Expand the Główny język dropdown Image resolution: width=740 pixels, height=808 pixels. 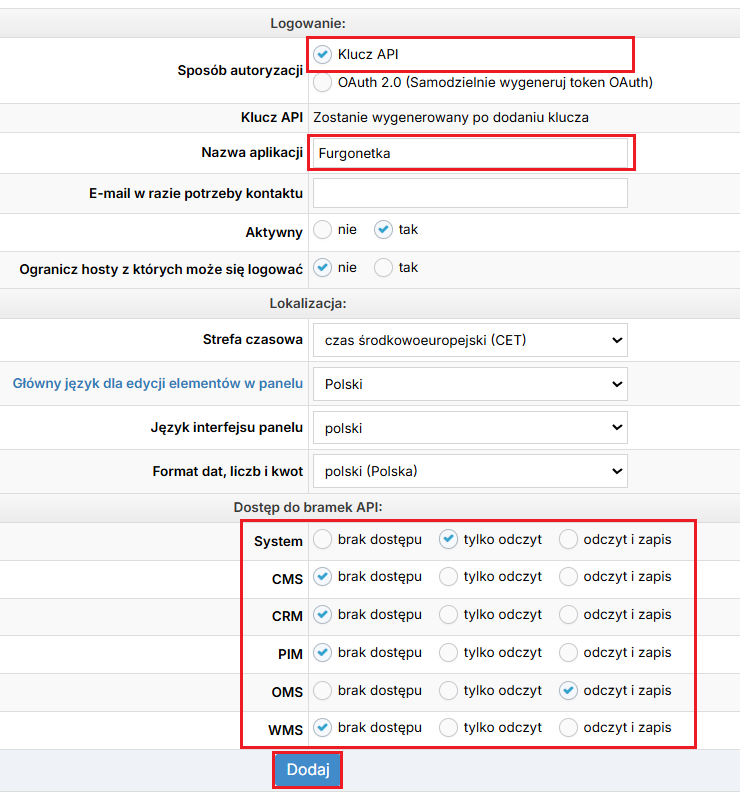(470, 384)
